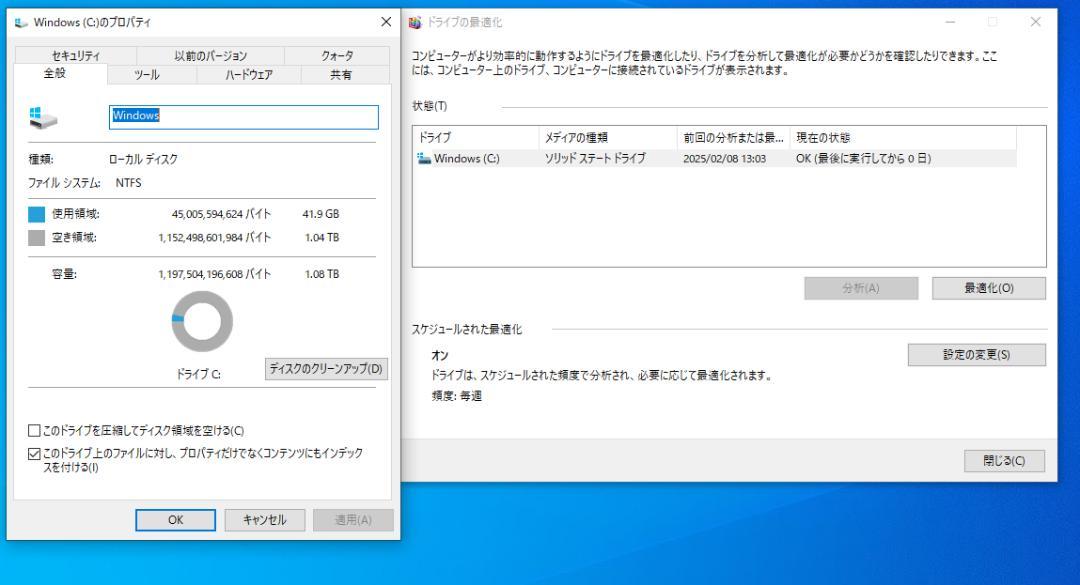This screenshot has width=1080, height=585.
Task: Click the 'OK (最後に実行してから 0 日)' status
Action: coord(864,158)
